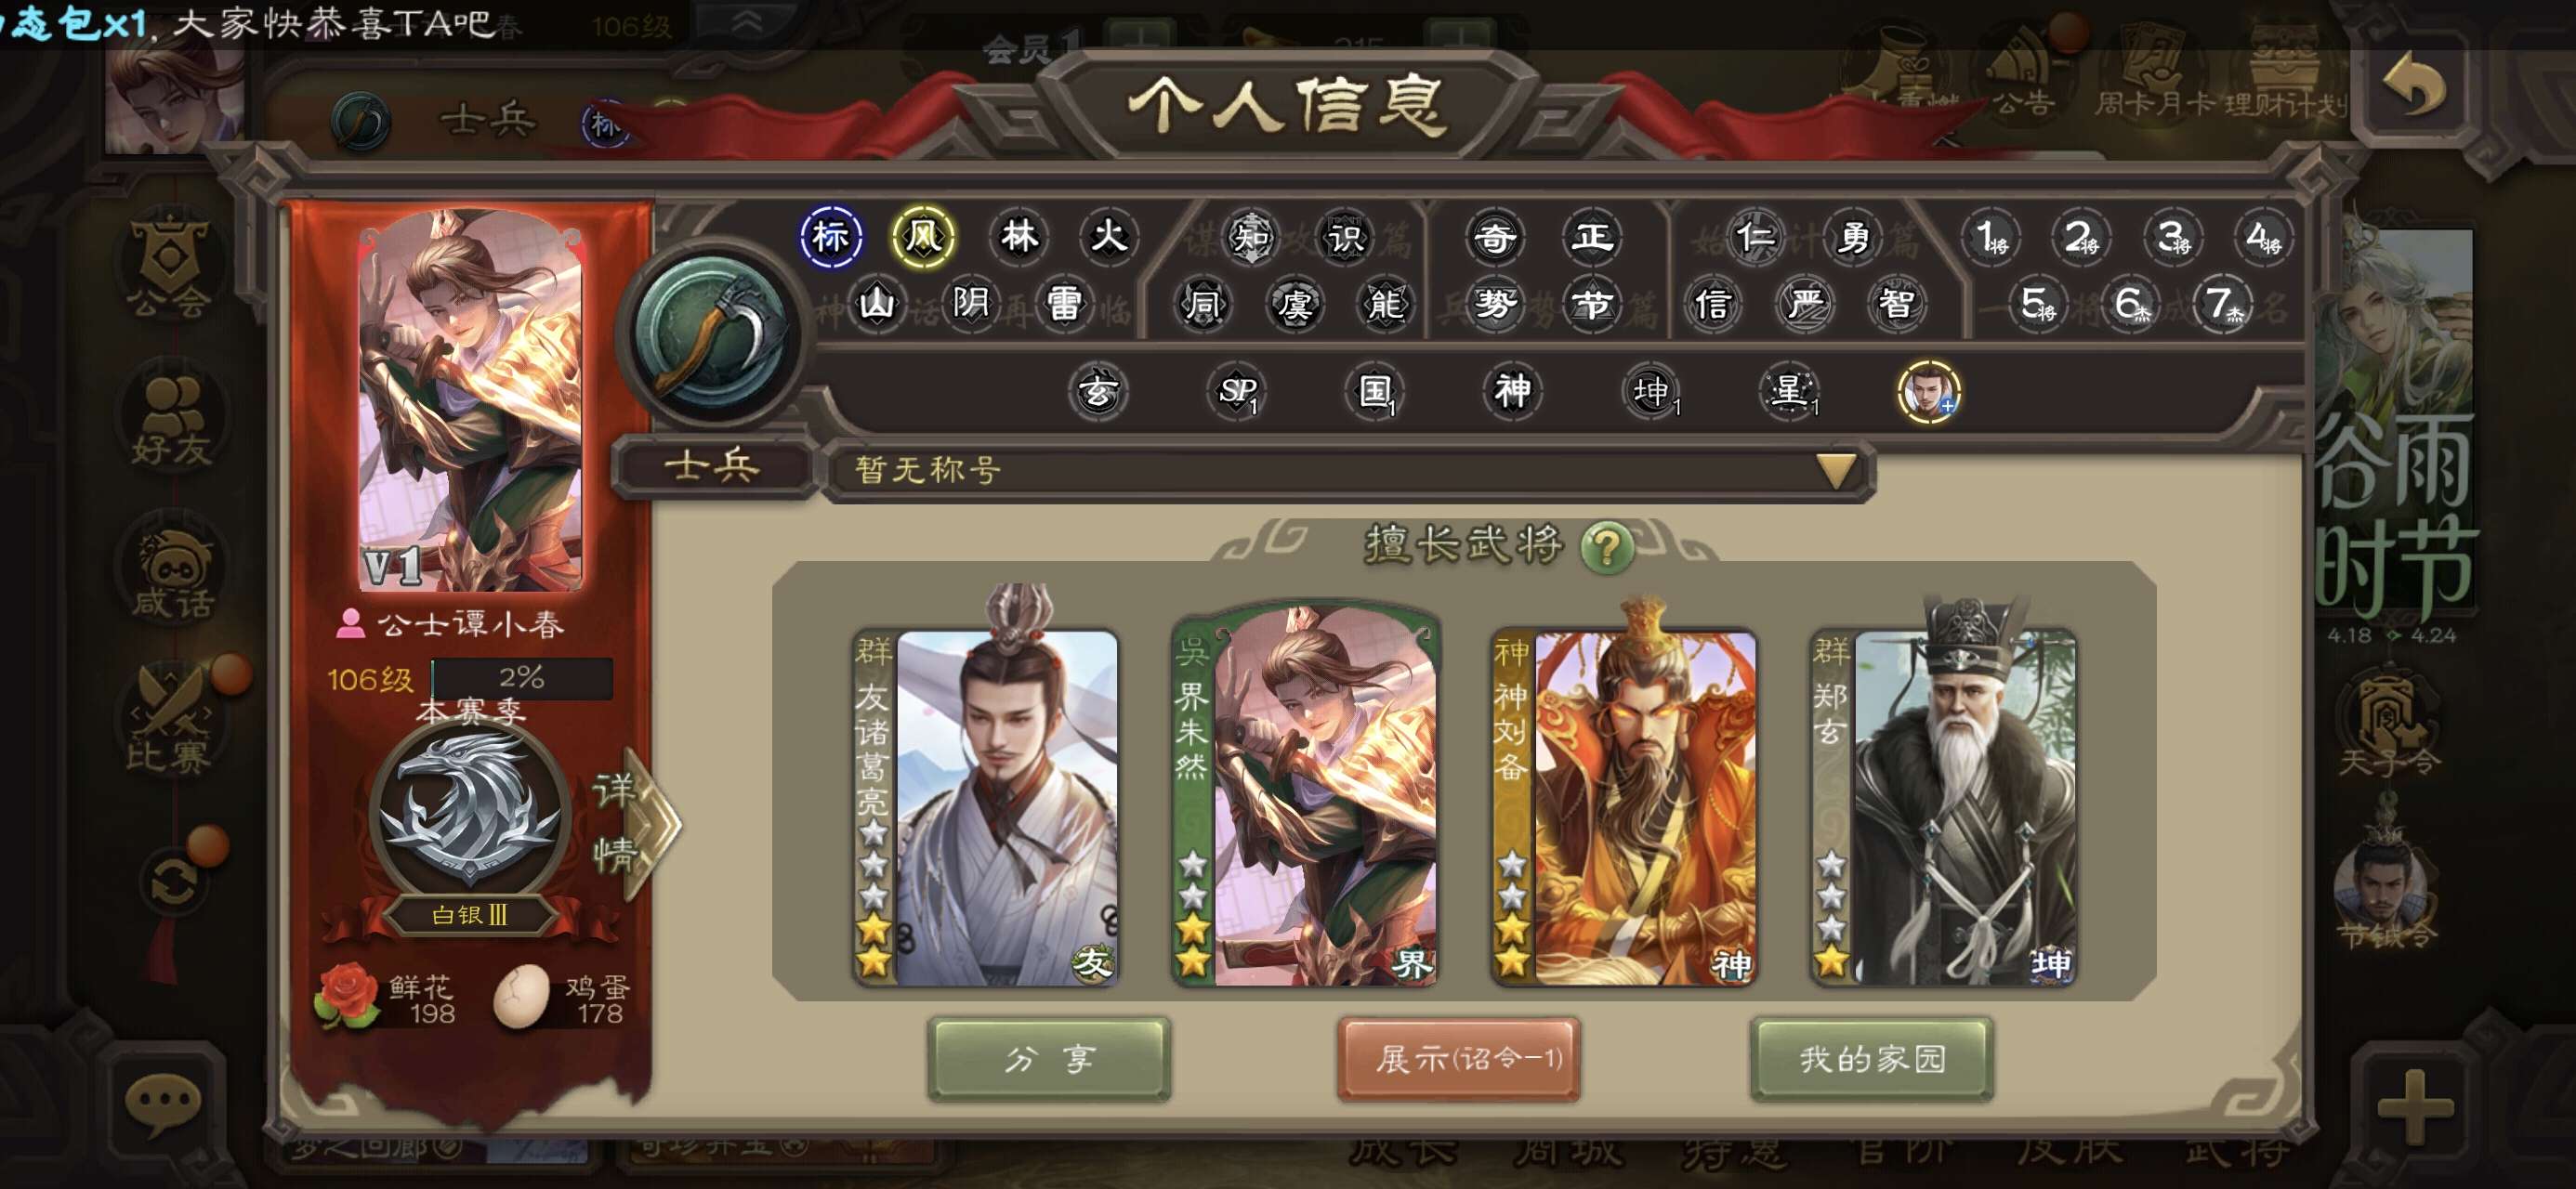
Task: Click the help question mark icon
Action: coord(1607,547)
